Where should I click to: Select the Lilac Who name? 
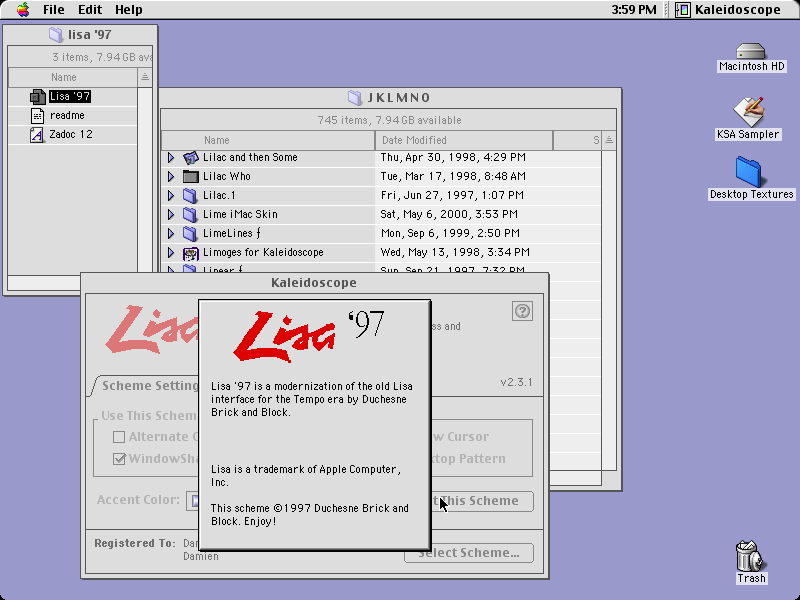click(x=227, y=177)
